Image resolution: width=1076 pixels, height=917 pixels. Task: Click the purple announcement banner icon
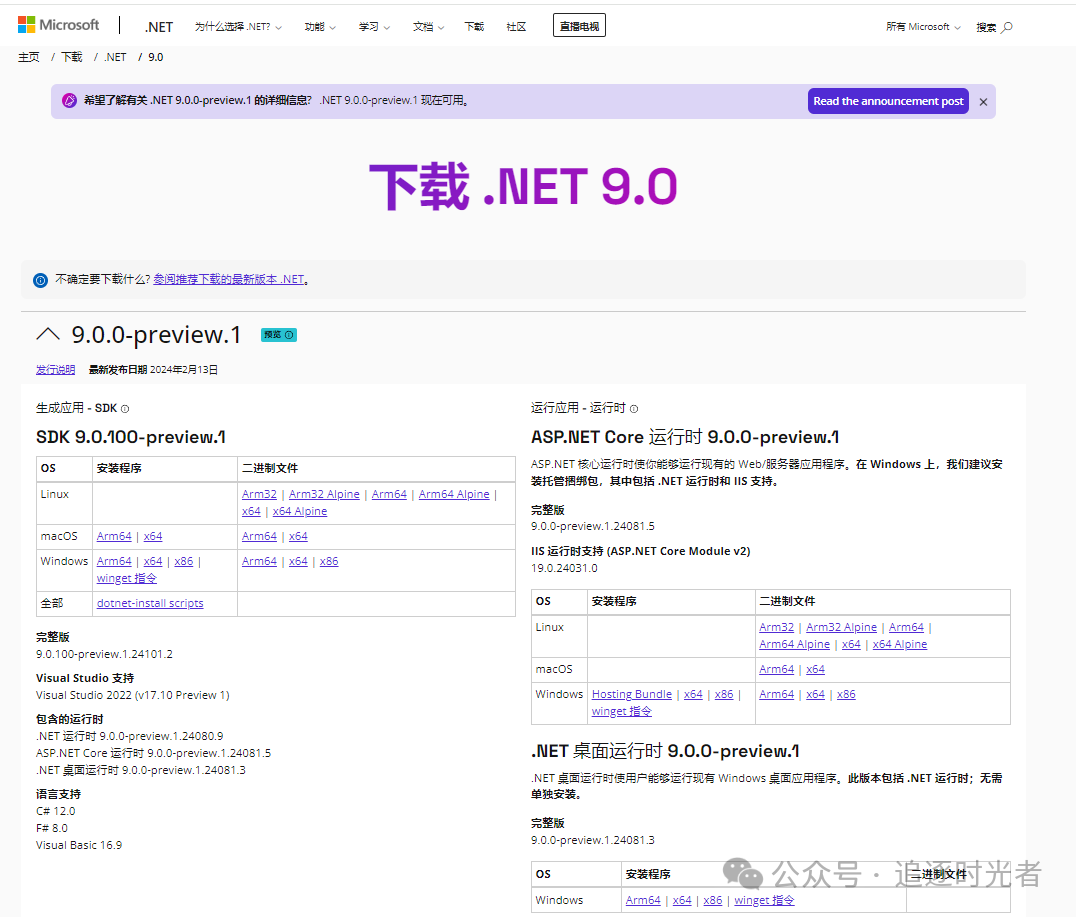69,100
